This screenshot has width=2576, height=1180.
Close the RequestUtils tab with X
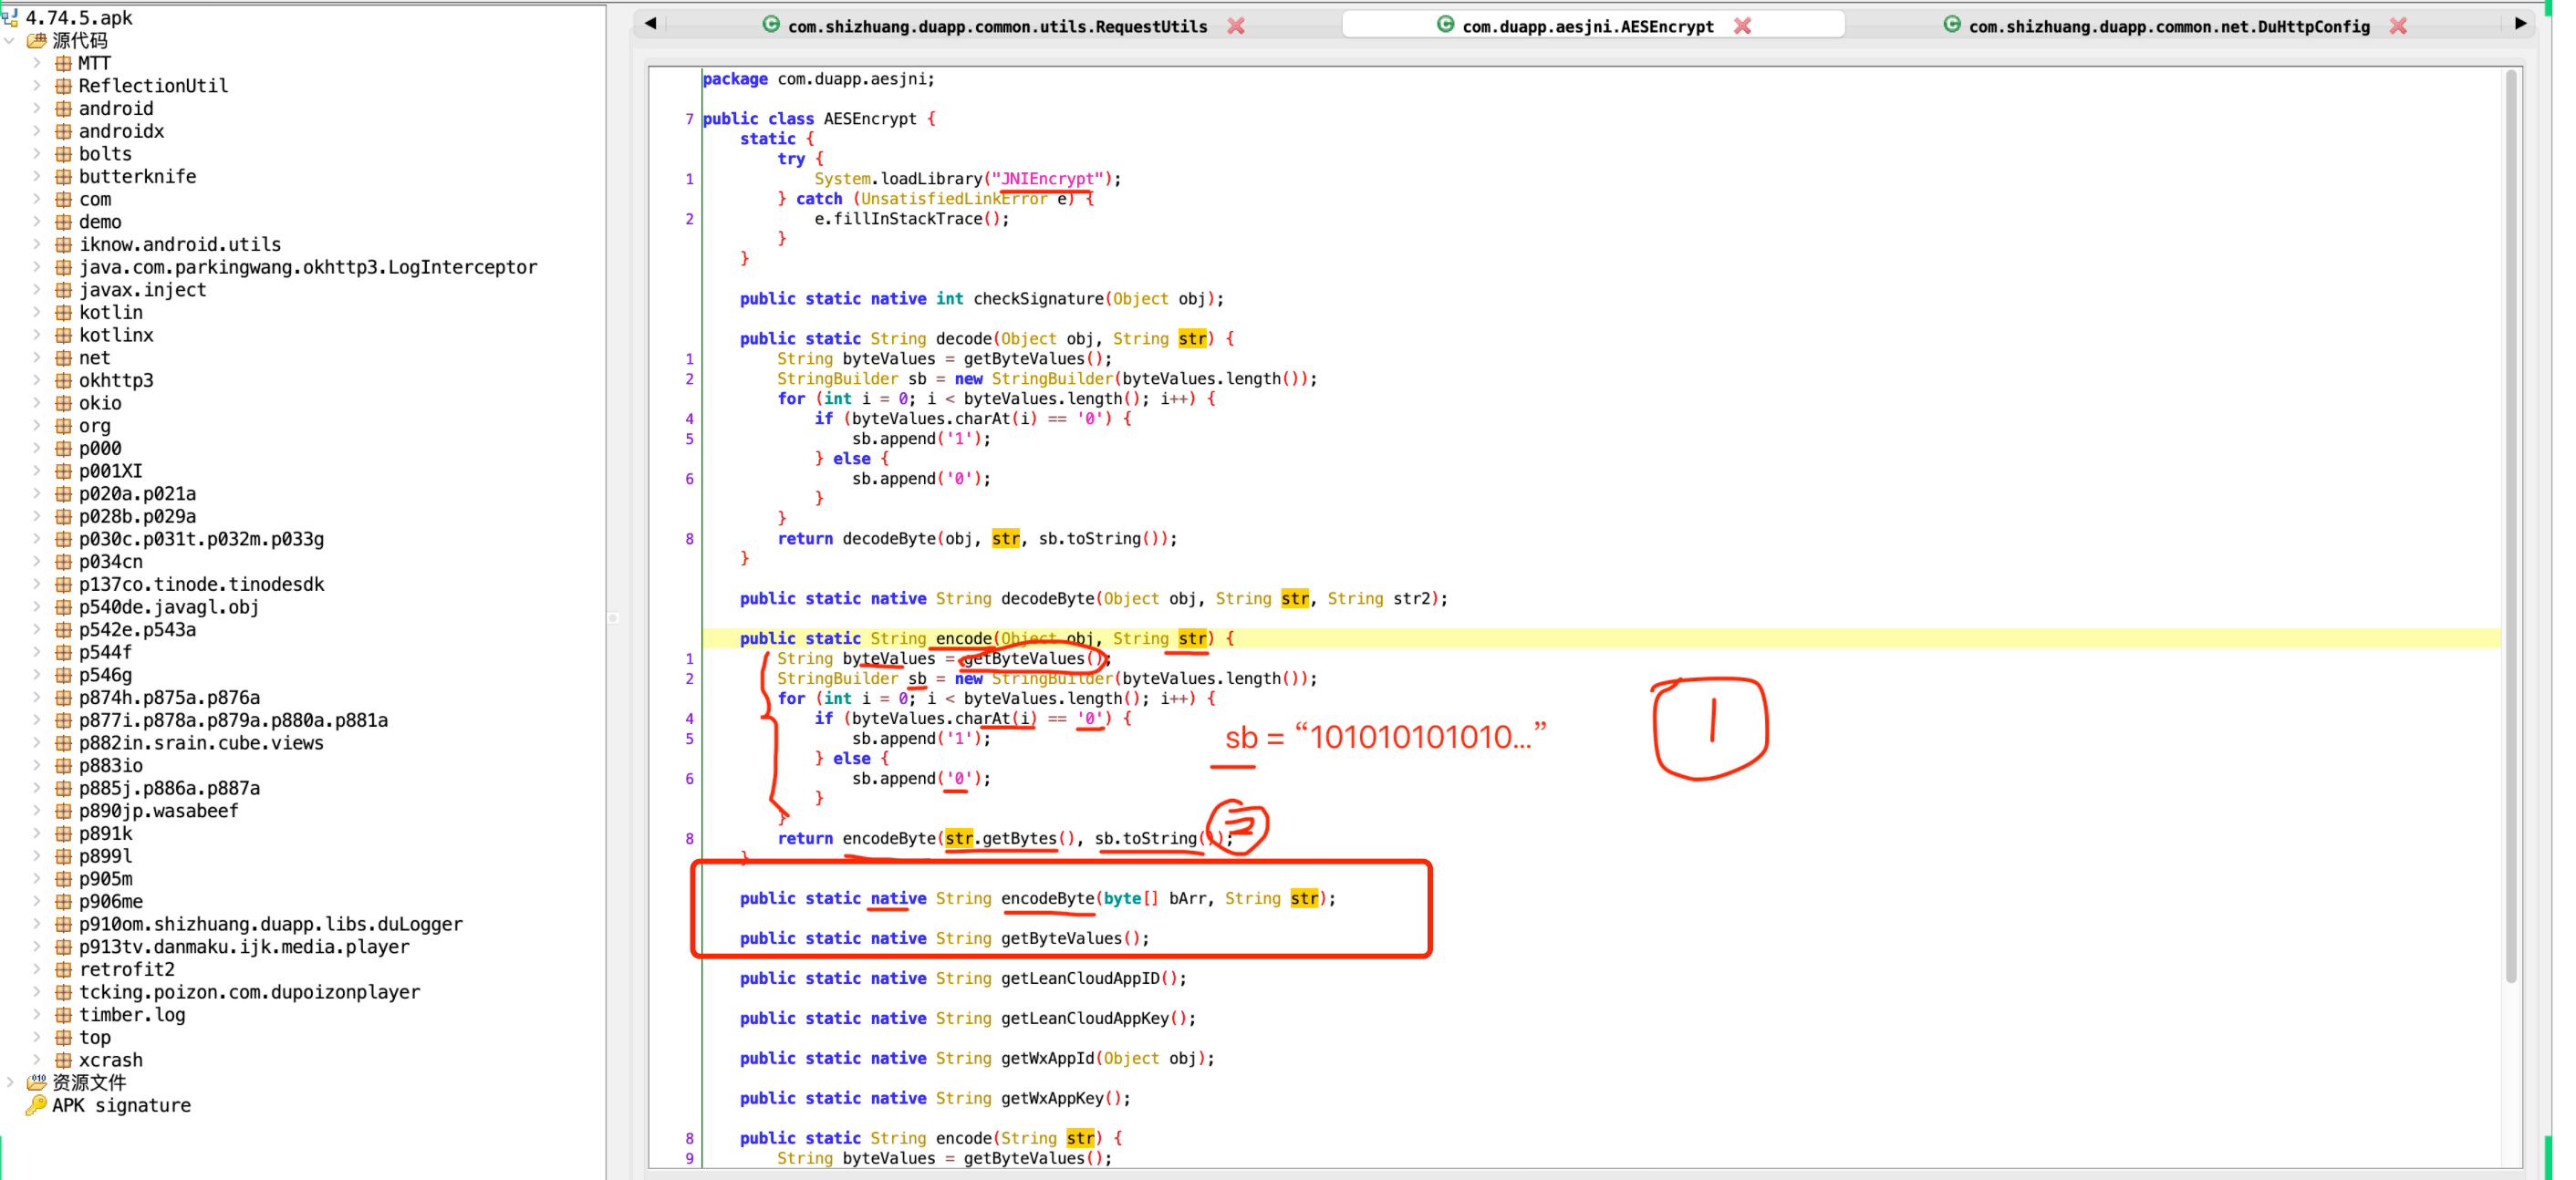(x=1236, y=26)
